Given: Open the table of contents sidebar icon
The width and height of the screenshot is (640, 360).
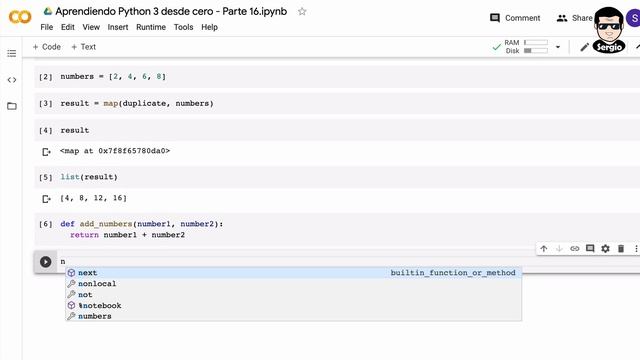Looking at the screenshot, I should (12, 53).
